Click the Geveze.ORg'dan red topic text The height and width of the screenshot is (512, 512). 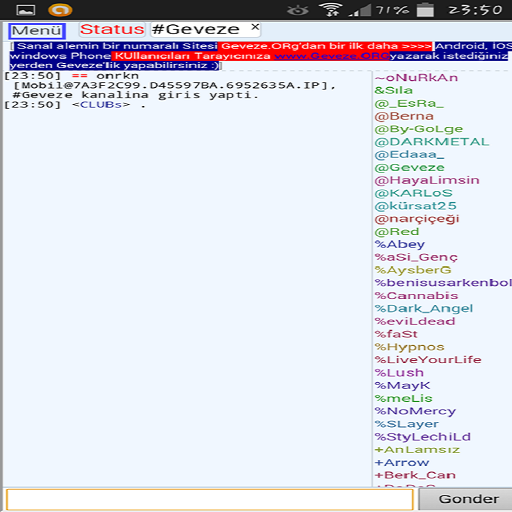(x=325, y=46)
